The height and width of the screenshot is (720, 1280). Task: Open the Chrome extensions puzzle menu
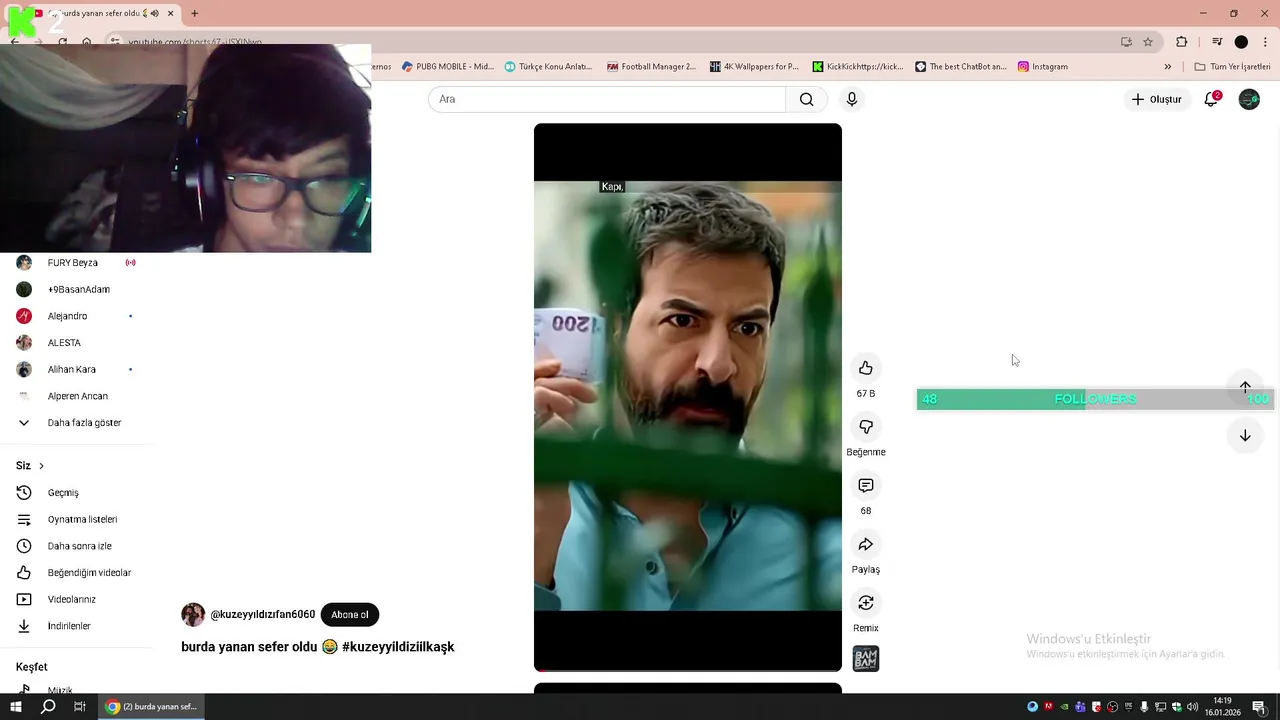pos(1182,42)
